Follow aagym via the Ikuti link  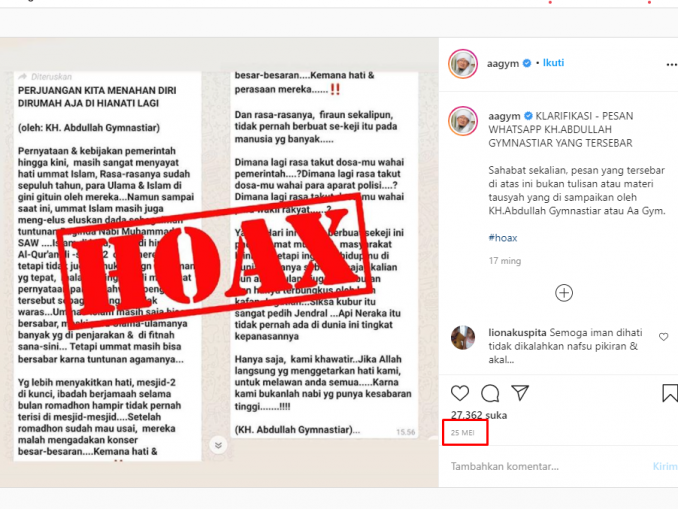tap(553, 63)
